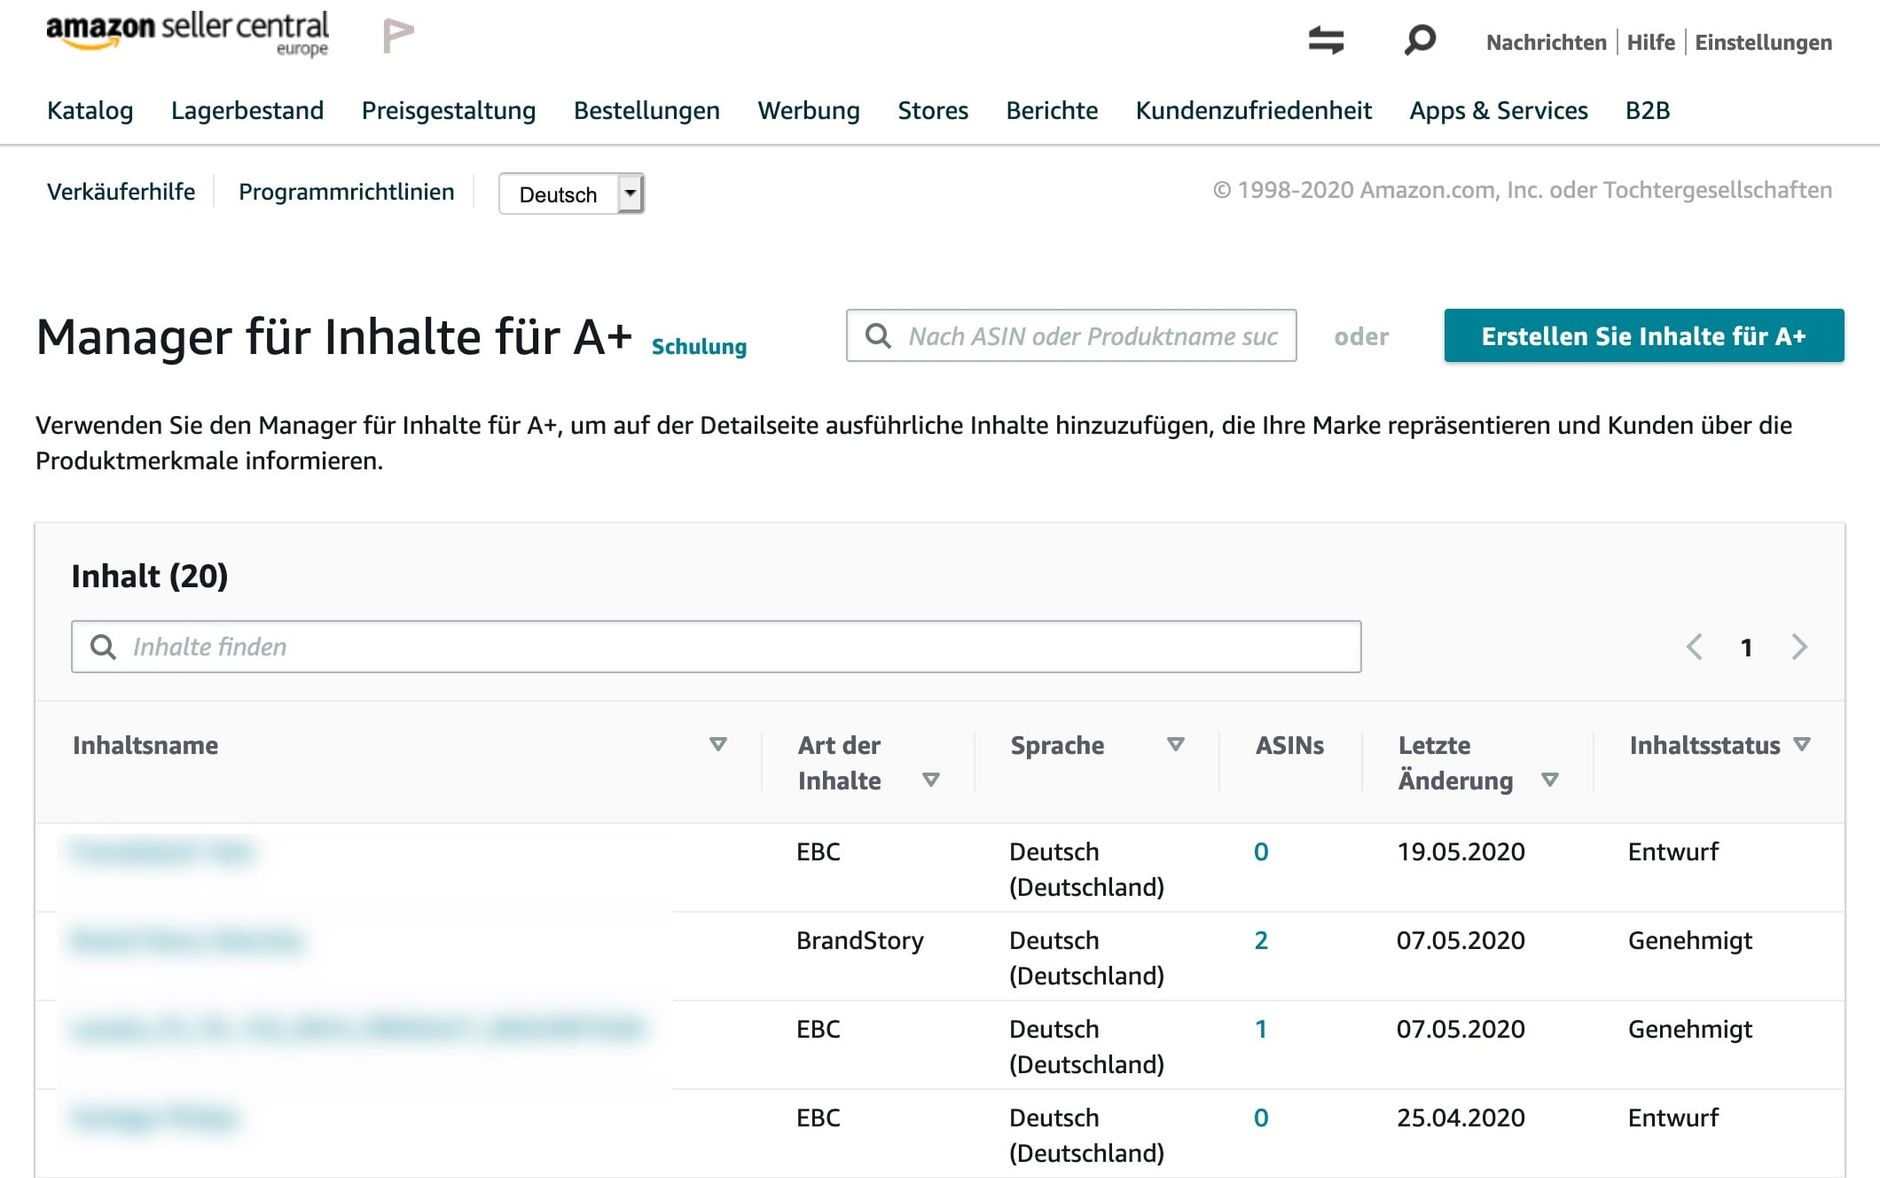The width and height of the screenshot is (1880, 1178).
Task: Open the Preisgestaltung menu
Action: click(448, 110)
